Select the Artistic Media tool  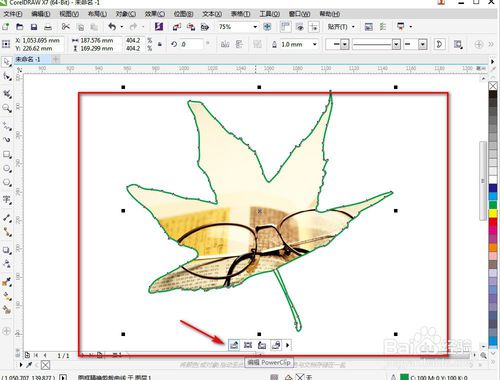pyautogui.click(x=6, y=139)
